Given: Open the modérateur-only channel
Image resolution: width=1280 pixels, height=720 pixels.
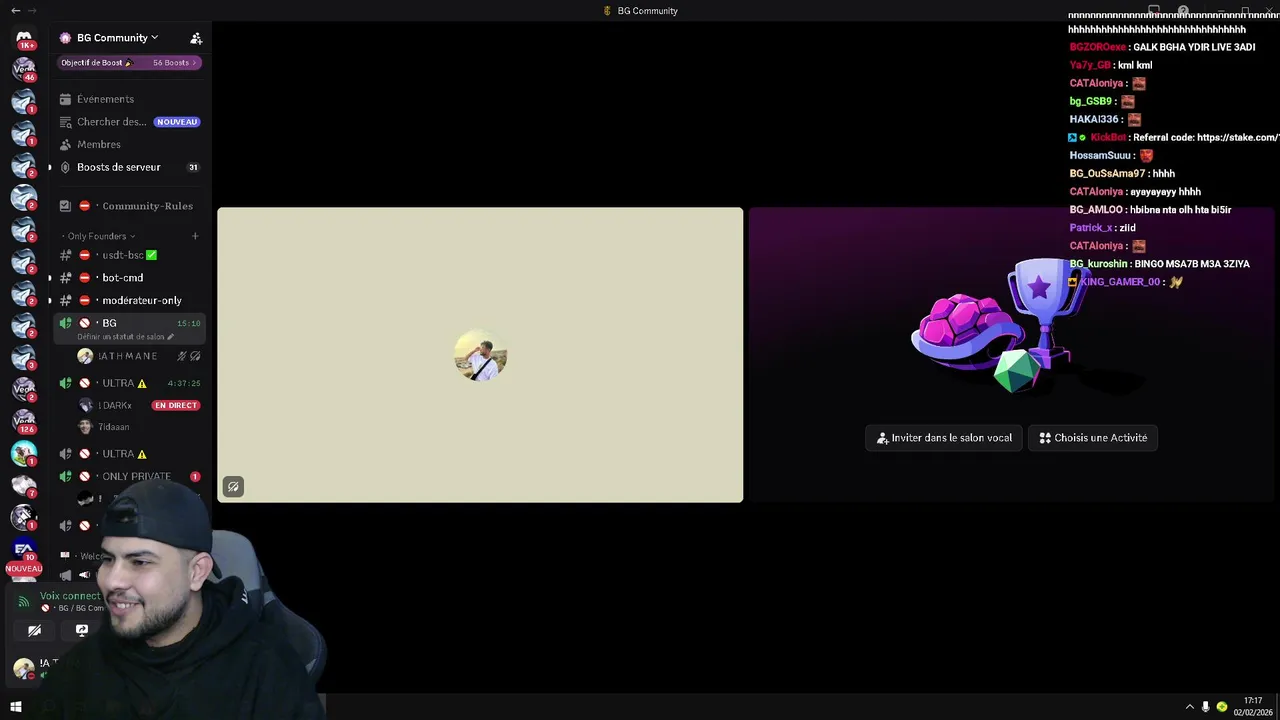Looking at the screenshot, I should [130, 300].
